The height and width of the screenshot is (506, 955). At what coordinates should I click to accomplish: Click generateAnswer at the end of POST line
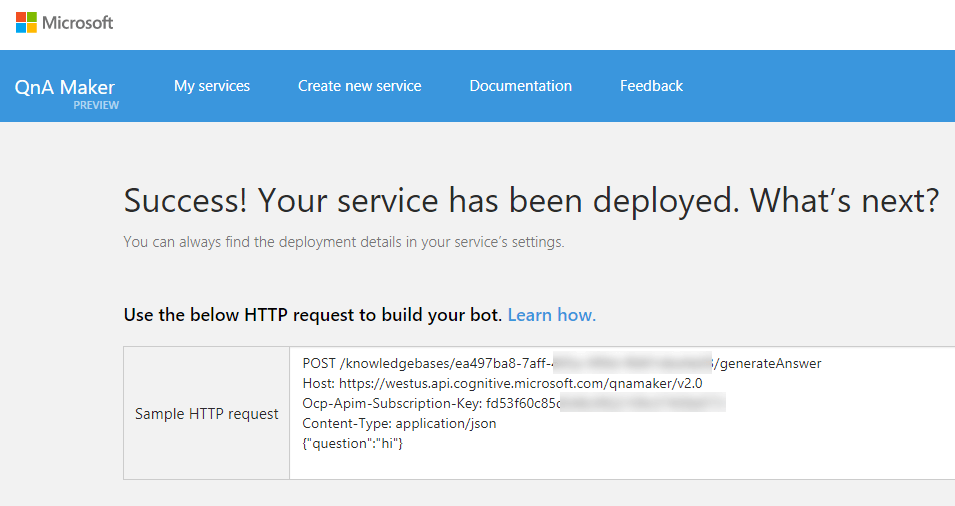tap(770, 363)
